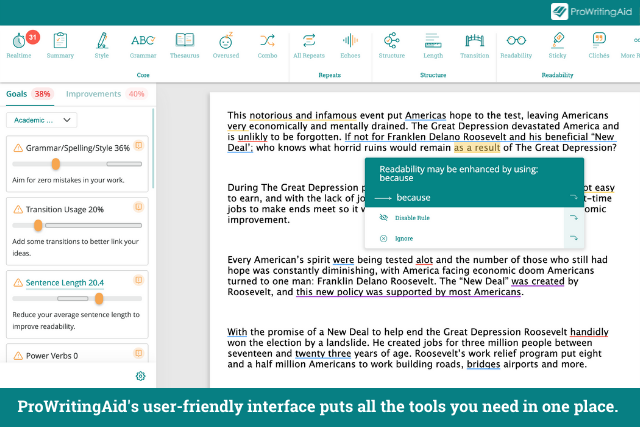Open Power Verbs goal info icon
Screen dimensions: 640x427
click(139, 353)
